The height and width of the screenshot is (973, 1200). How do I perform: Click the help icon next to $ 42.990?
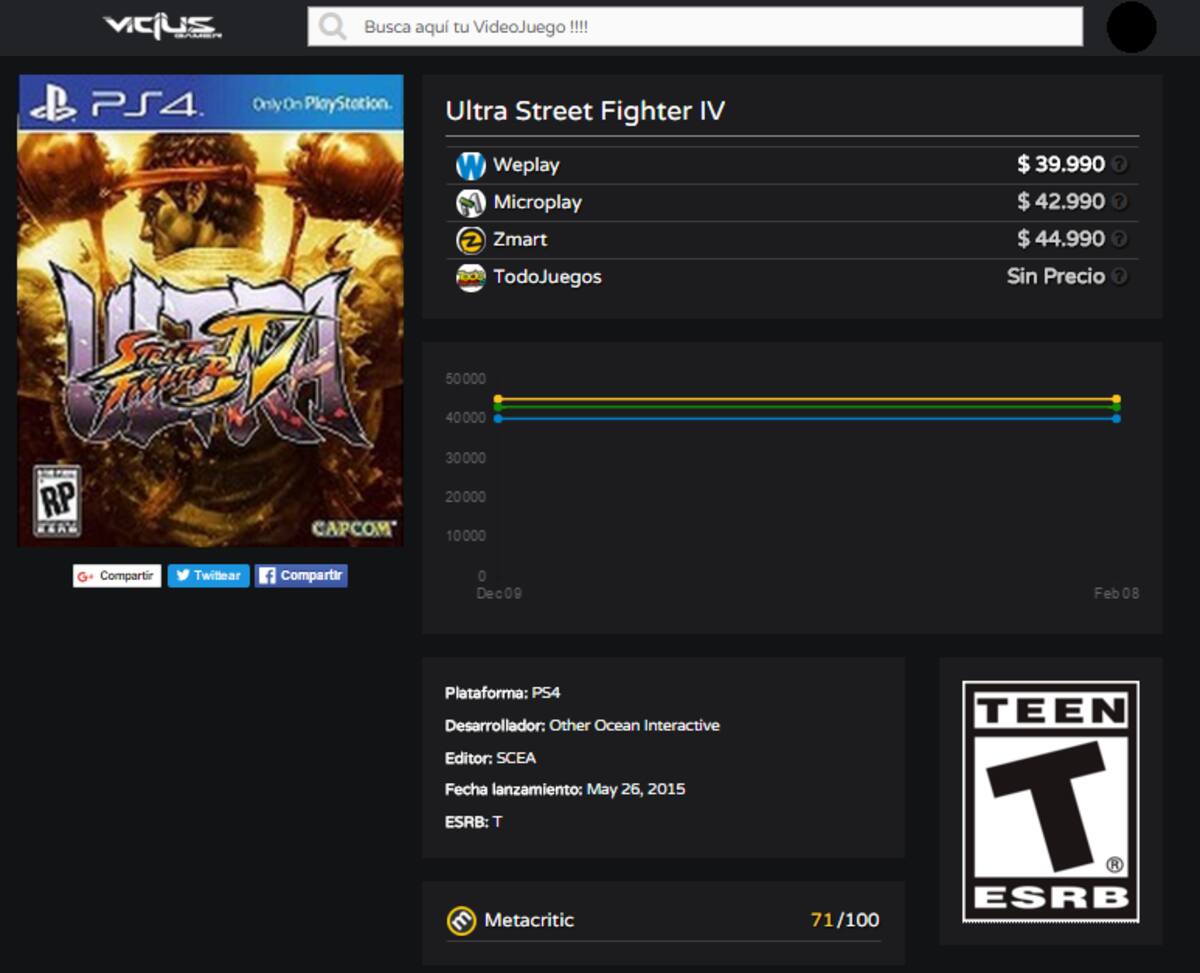coord(1119,202)
